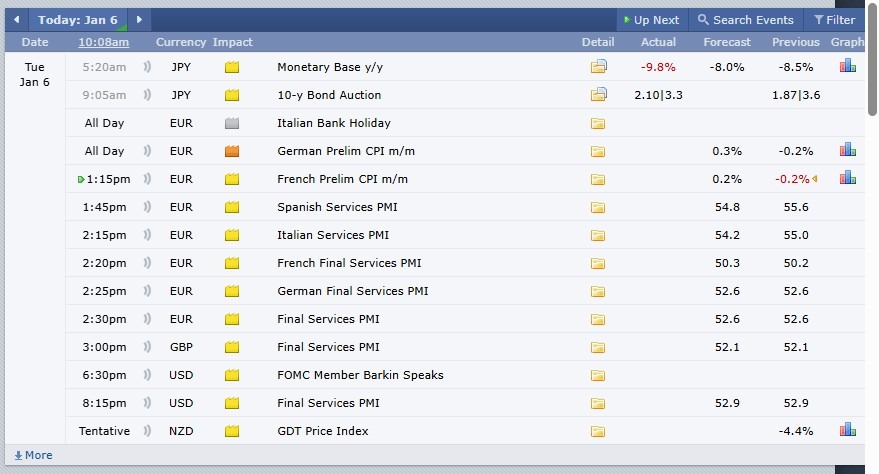
Task: Open detail folder for Italian Bank Holiday
Action: click(x=598, y=123)
